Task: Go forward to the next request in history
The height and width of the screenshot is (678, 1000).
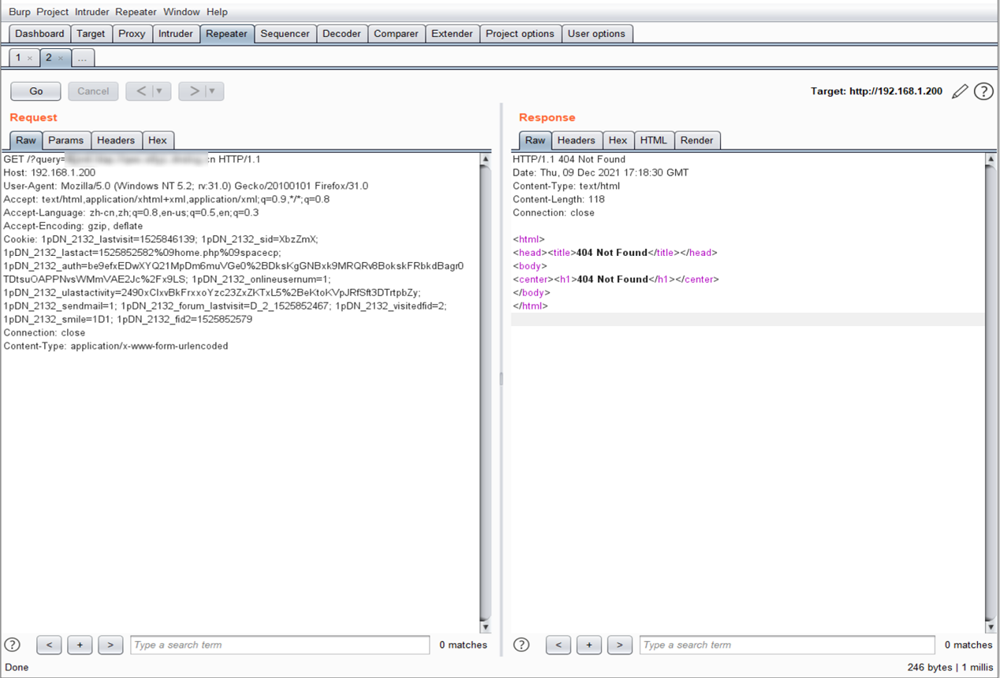Action: 193,91
